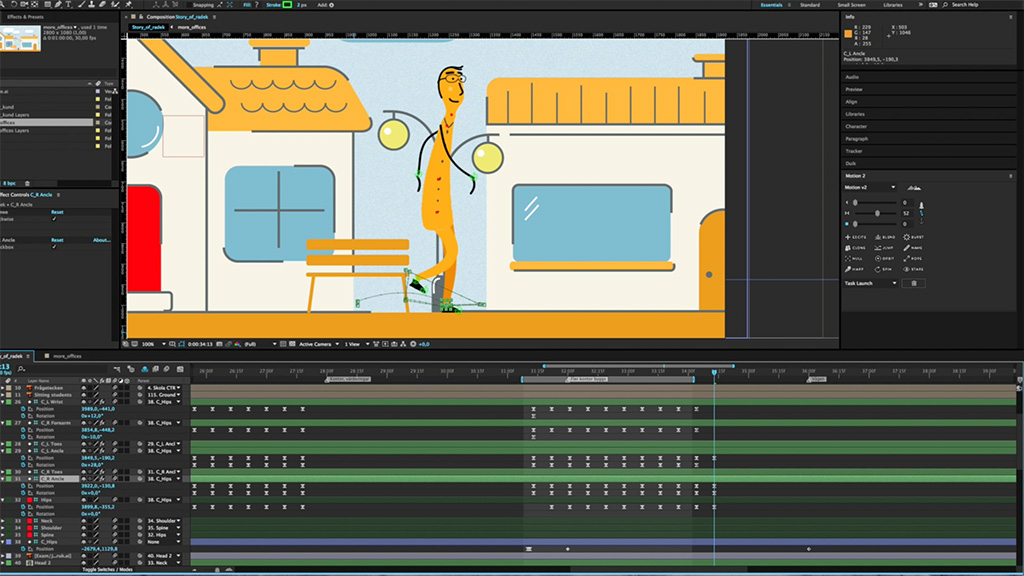Collapse layer 38 C_Hips properties
1024x576 pixels.
click(3, 542)
